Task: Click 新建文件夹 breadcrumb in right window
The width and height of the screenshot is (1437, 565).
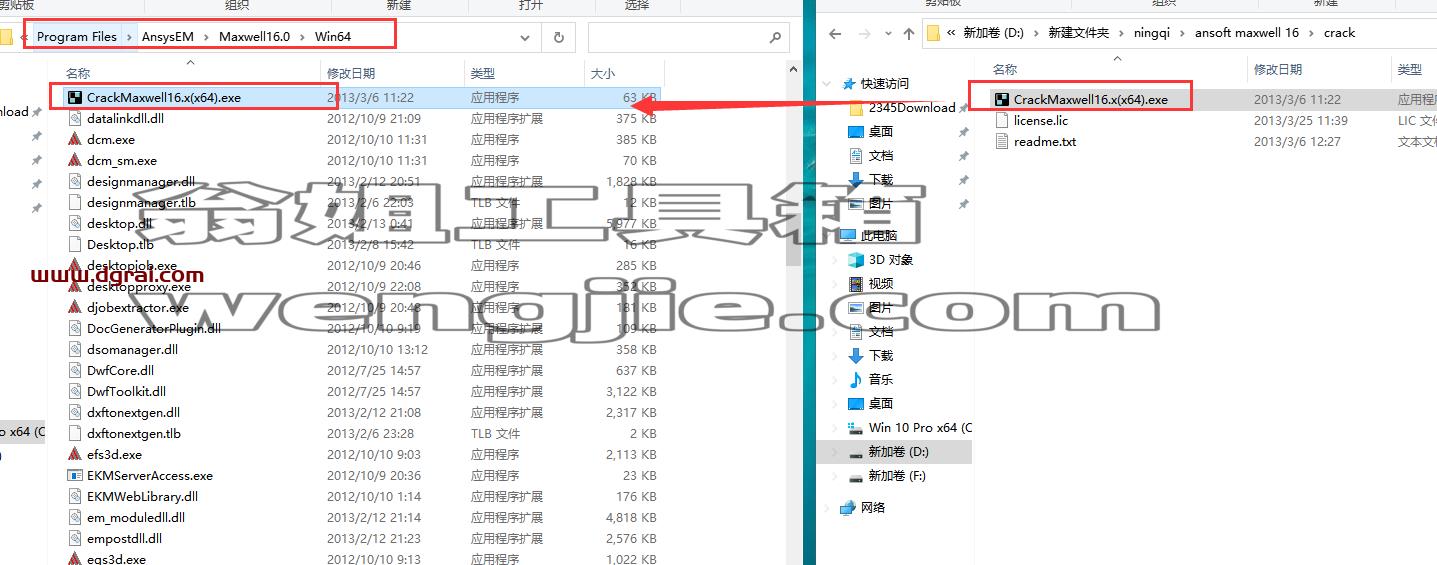Action: pos(1078,33)
